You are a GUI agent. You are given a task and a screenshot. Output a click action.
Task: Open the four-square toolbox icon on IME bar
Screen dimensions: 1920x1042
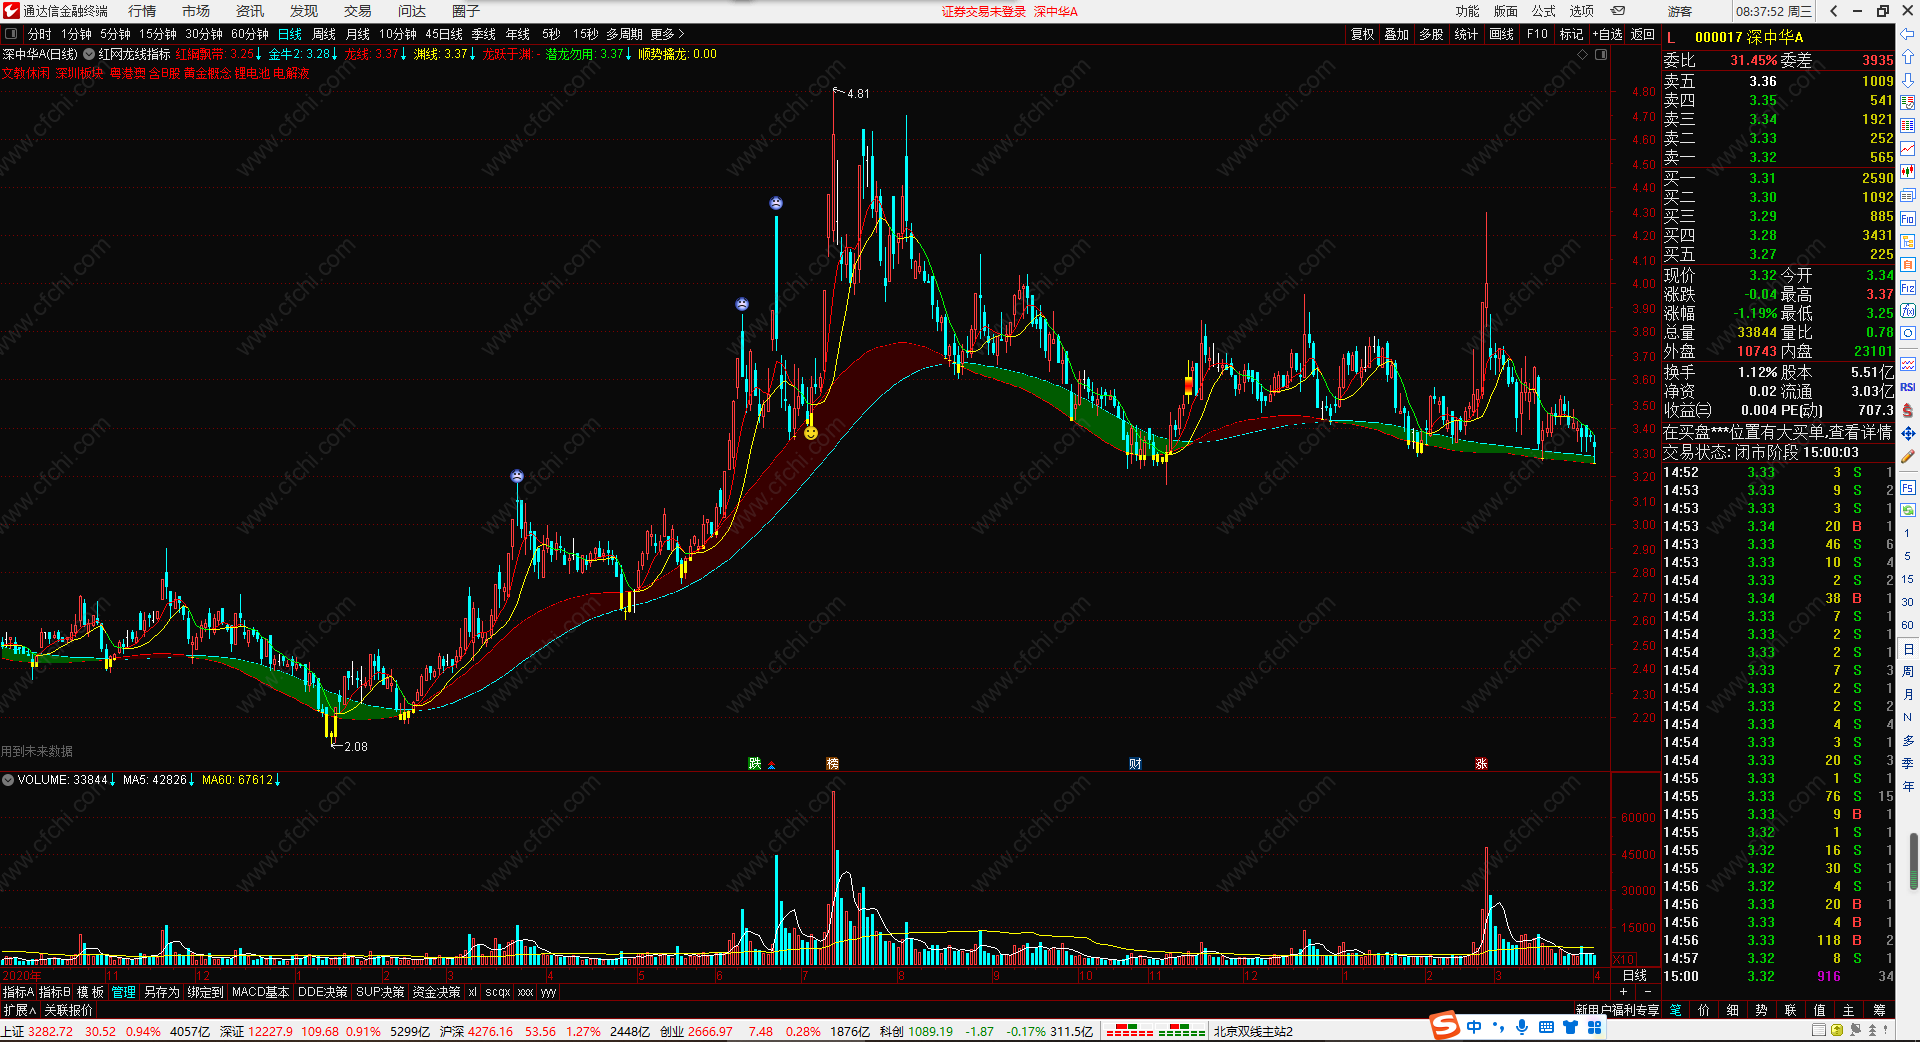click(1594, 1027)
